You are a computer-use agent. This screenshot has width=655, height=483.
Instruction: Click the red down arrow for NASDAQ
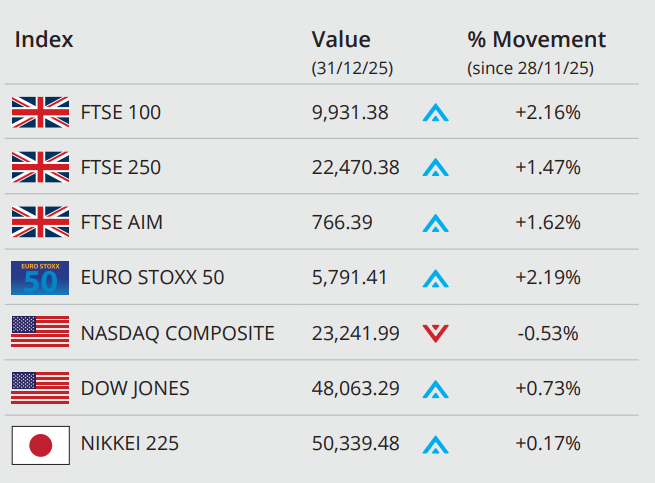435,333
